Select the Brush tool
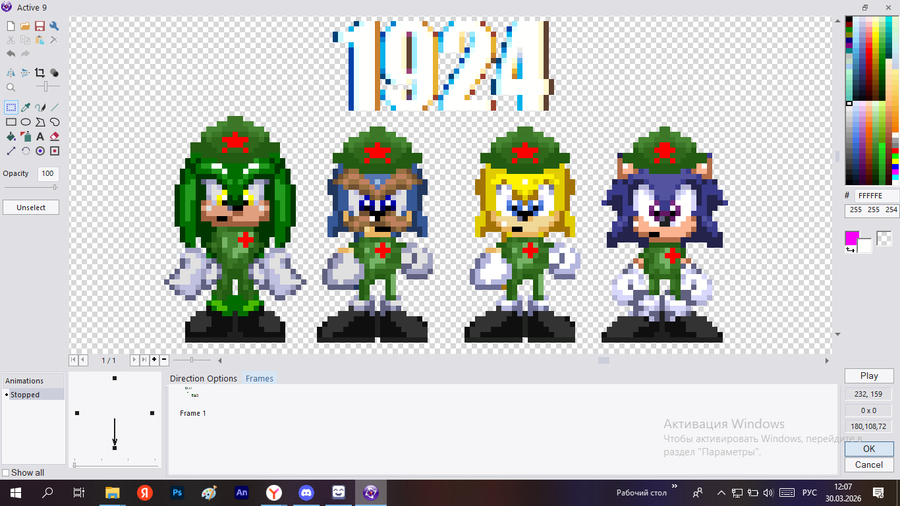The image size is (900, 506). point(40,107)
